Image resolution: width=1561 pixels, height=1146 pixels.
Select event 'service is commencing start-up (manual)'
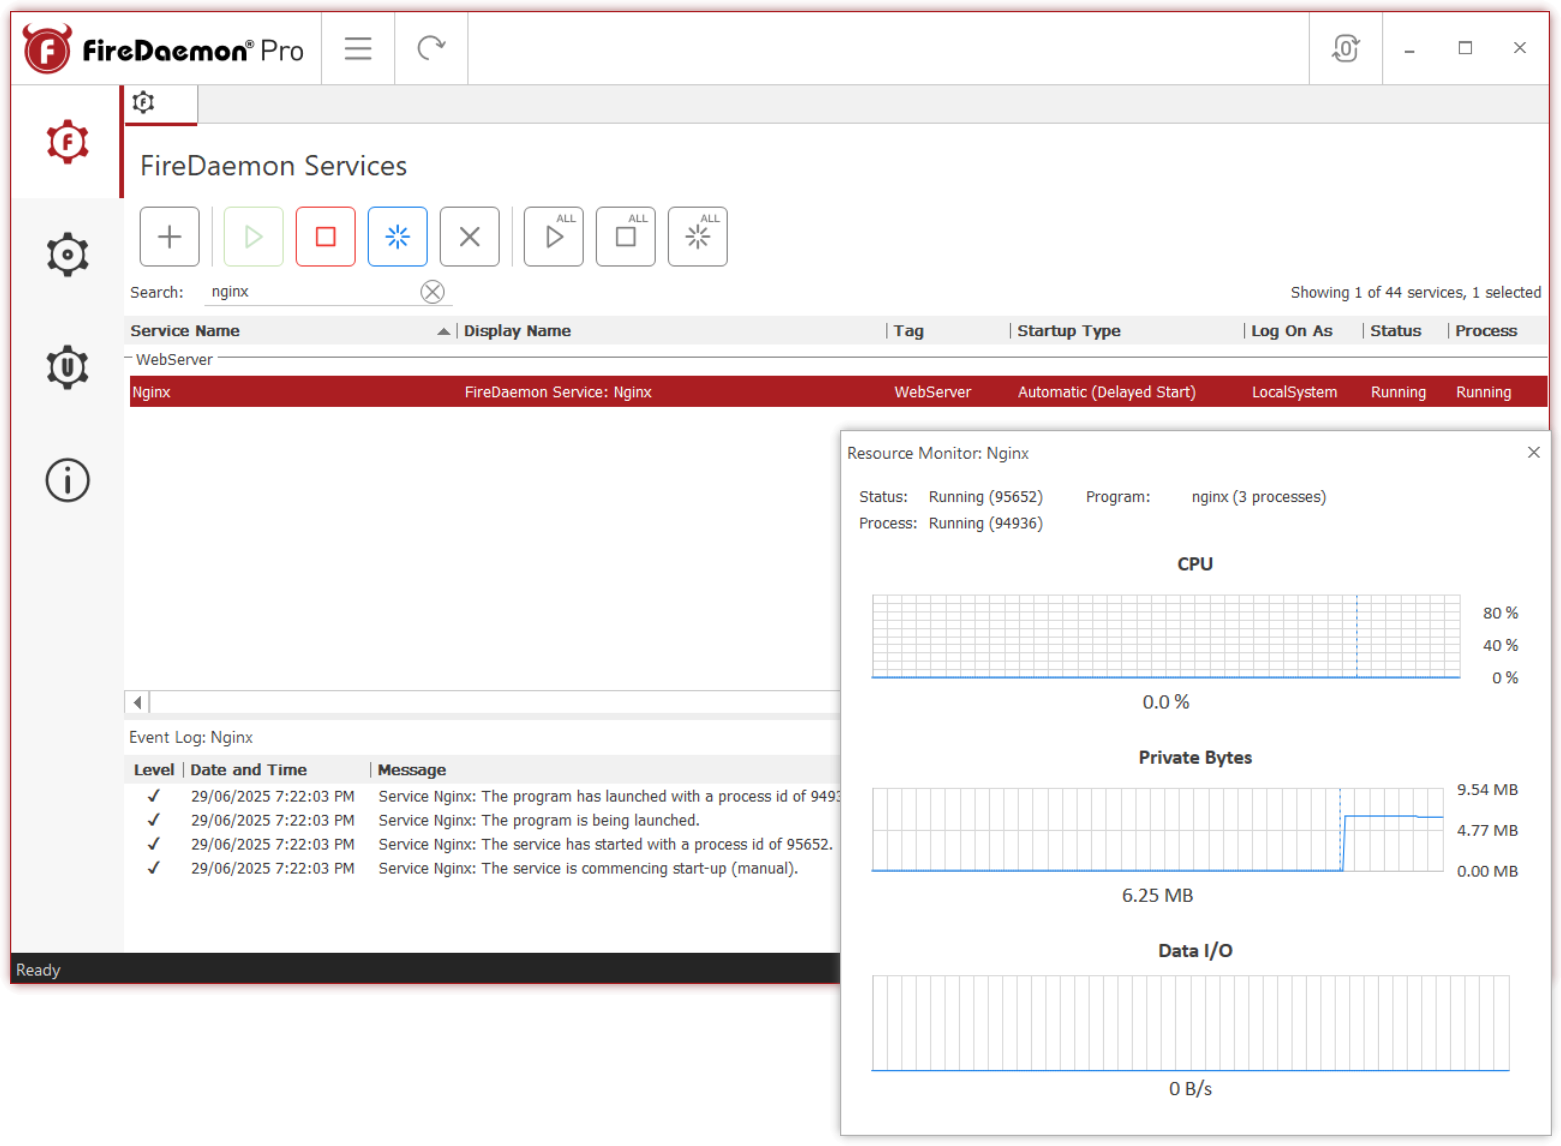(484, 868)
